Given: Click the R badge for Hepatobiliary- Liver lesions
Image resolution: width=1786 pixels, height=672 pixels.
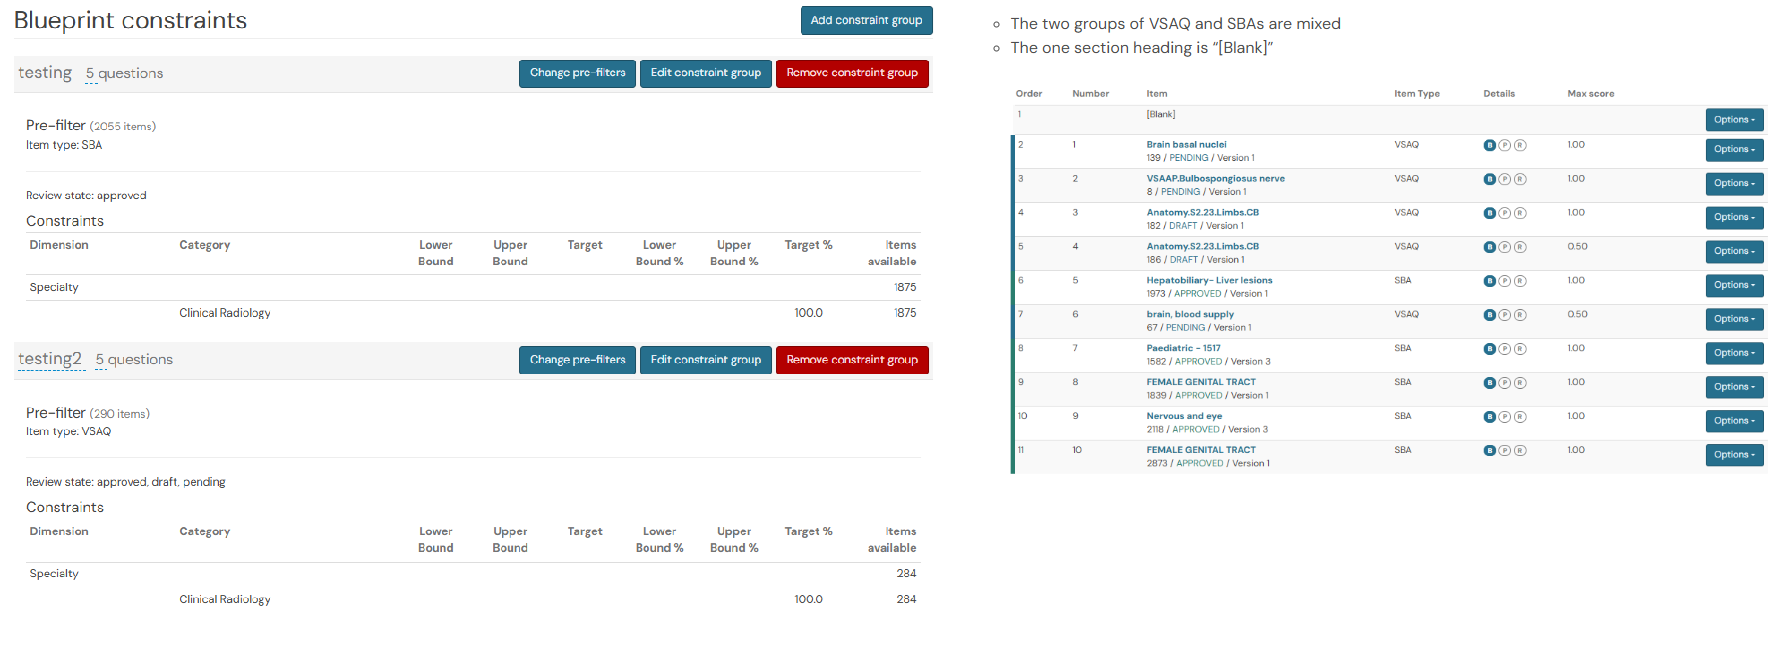Looking at the screenshot, I should tap(1520, 281).
